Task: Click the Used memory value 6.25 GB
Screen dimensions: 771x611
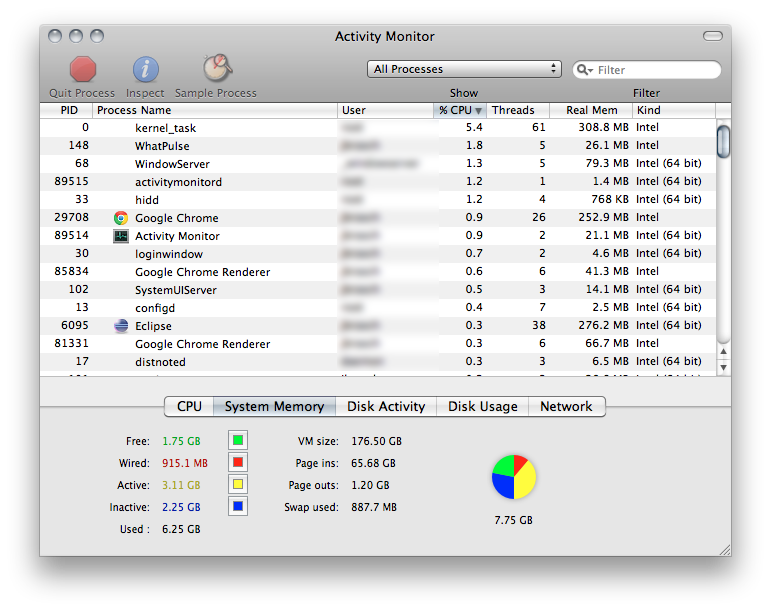Action: point(181,529)
